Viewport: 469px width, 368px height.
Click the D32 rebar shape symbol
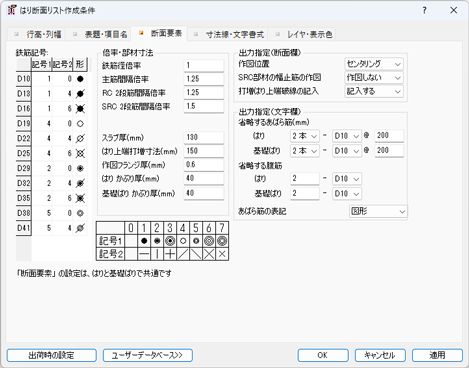coord(80,183)
